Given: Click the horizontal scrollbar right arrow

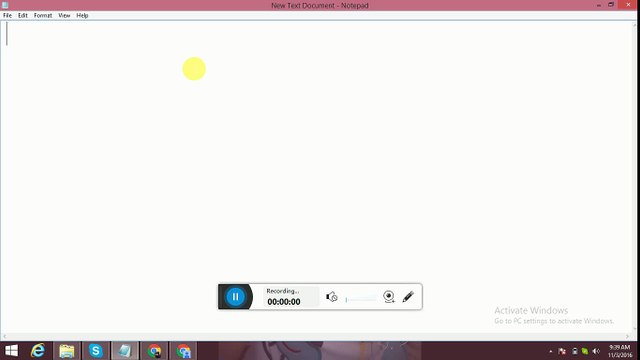Looking at the screenshot, I should click(627, 337).
